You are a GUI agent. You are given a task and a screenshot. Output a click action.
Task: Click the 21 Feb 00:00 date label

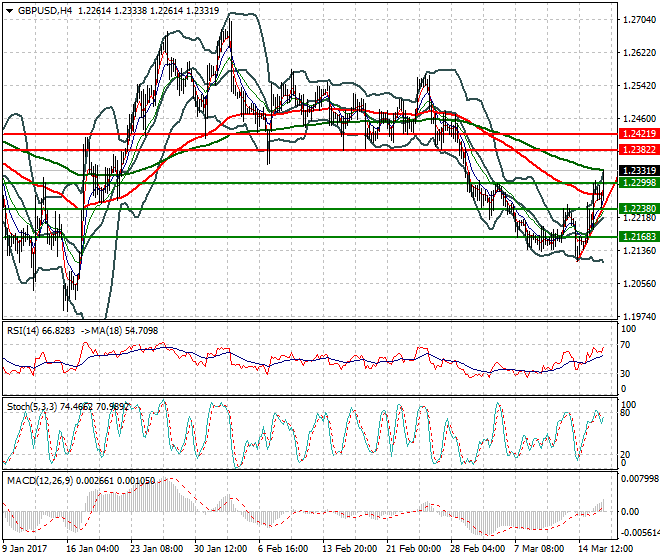413,549
